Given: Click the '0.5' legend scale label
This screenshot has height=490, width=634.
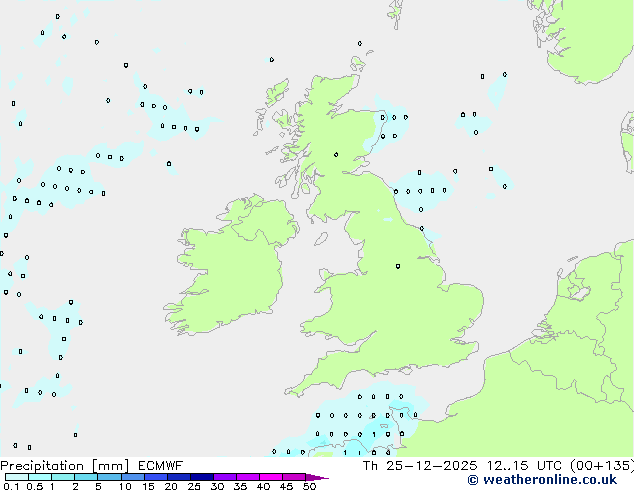Looking at the screenshot, I should click(x=35, y=486).
